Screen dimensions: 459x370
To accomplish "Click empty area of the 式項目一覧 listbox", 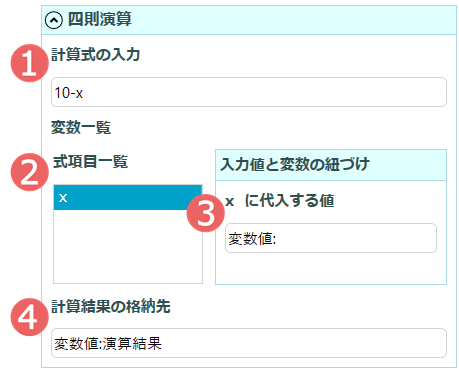I will (x=128, y=247).
